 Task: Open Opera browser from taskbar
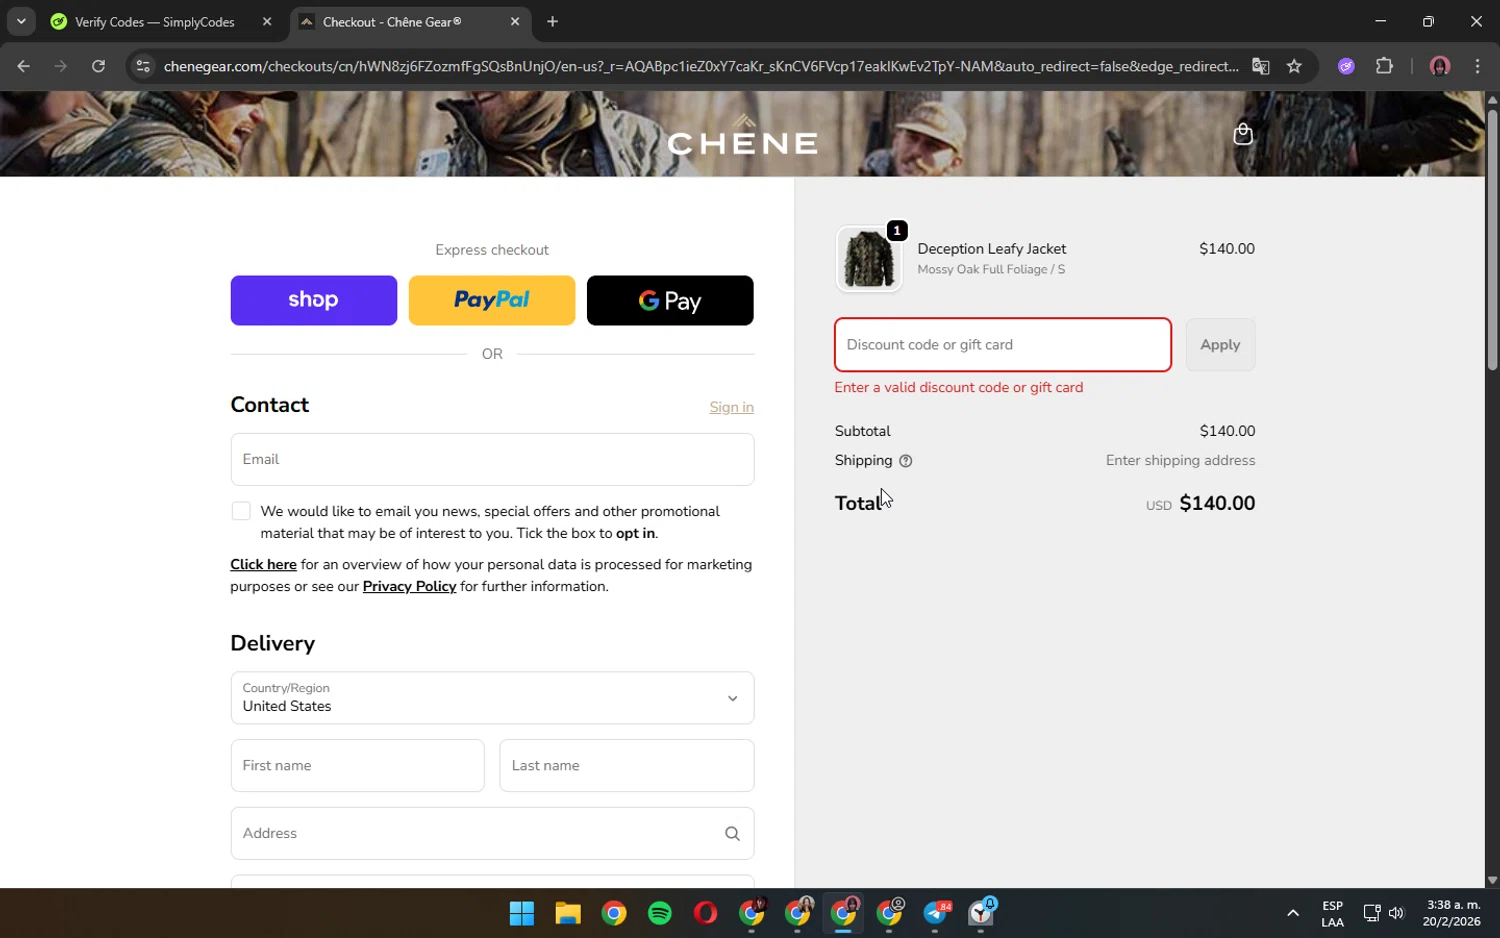point(706,913)
